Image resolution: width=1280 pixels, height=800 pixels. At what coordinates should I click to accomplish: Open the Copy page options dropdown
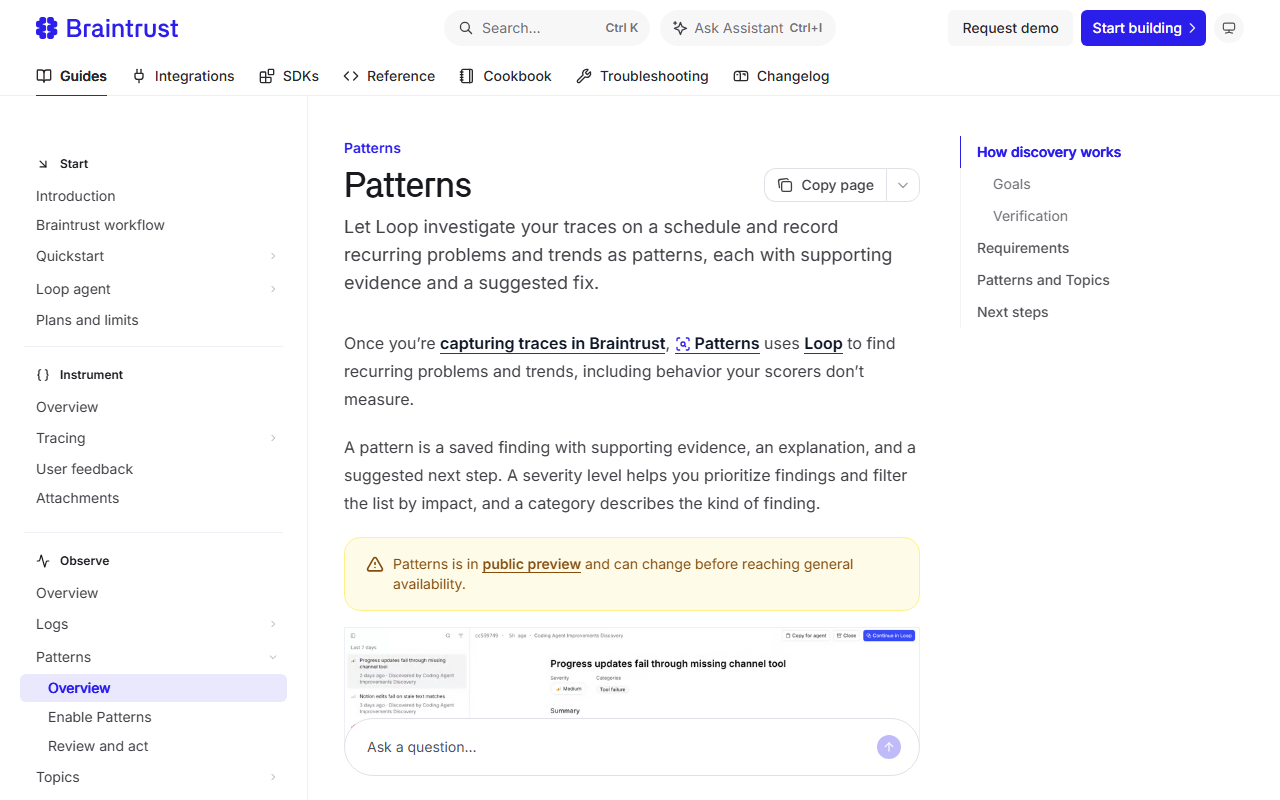click(903, 185)
